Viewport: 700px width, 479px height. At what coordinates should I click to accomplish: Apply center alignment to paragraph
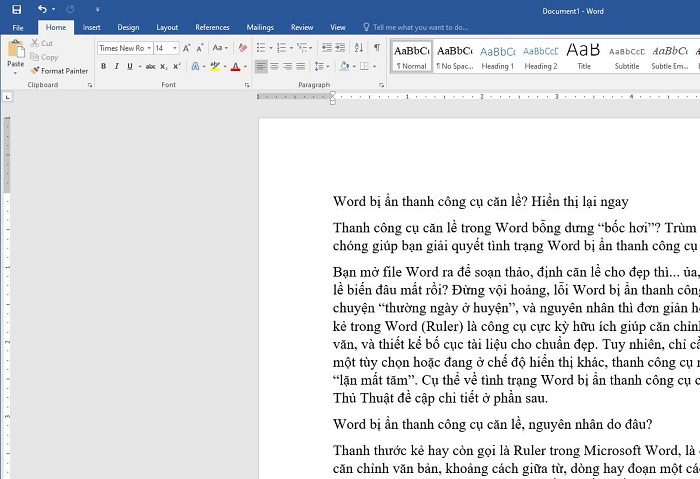pos(274,67)
